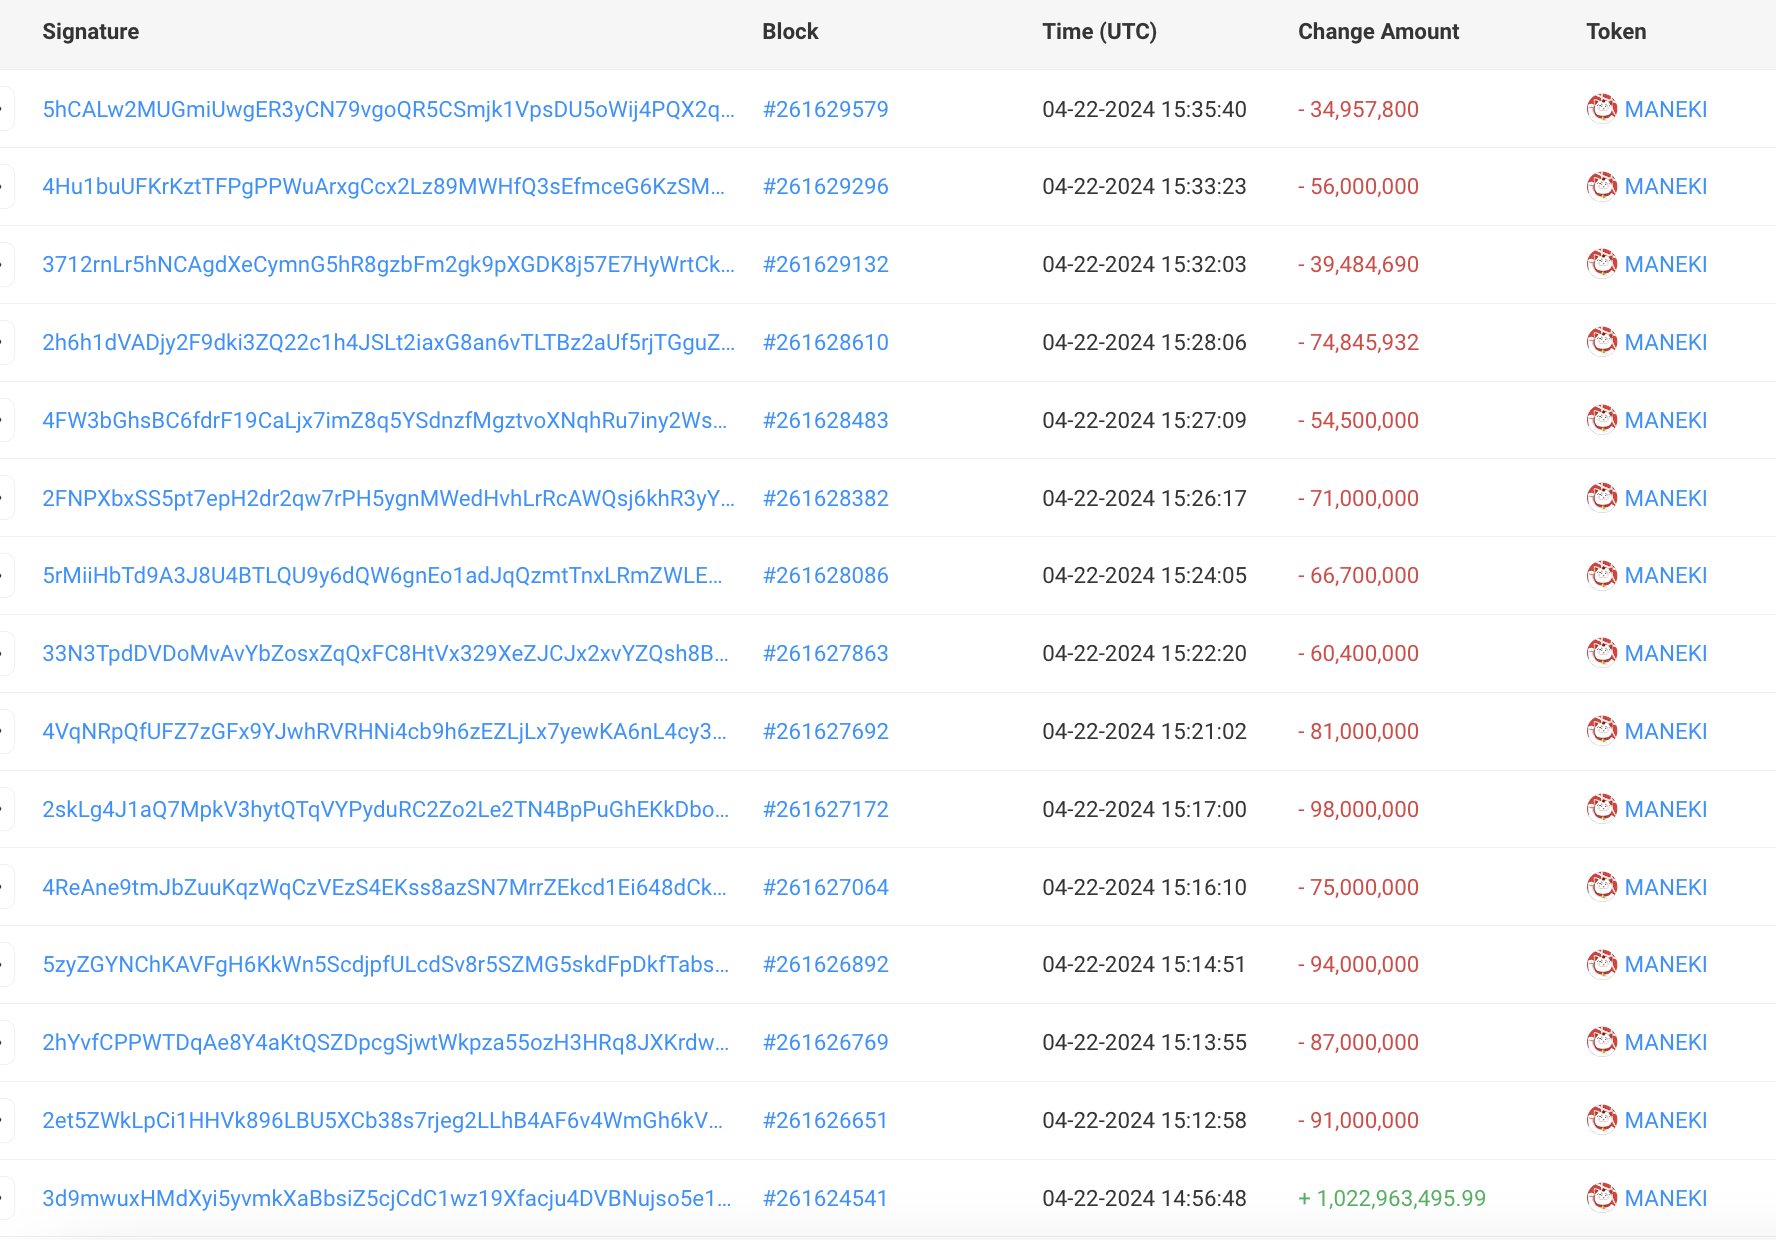The image size is (1776, 1240).
Task: Click MANEKI token icon in 15:33:23 row
Action: tap(1602, 185)
